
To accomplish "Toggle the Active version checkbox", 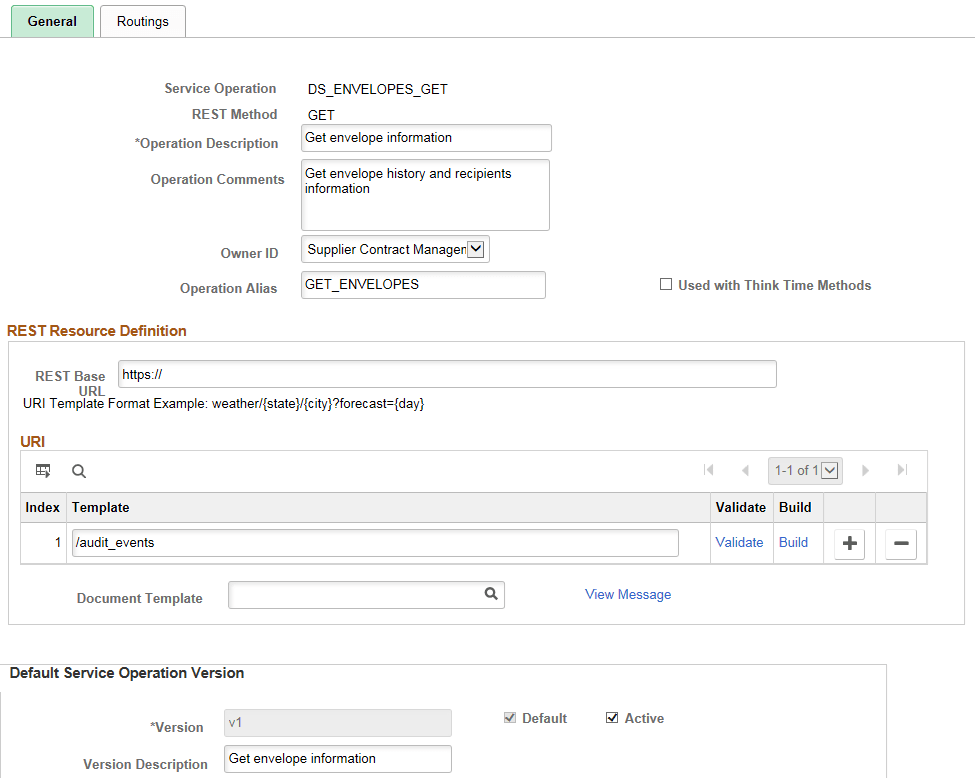I will 612,718.
